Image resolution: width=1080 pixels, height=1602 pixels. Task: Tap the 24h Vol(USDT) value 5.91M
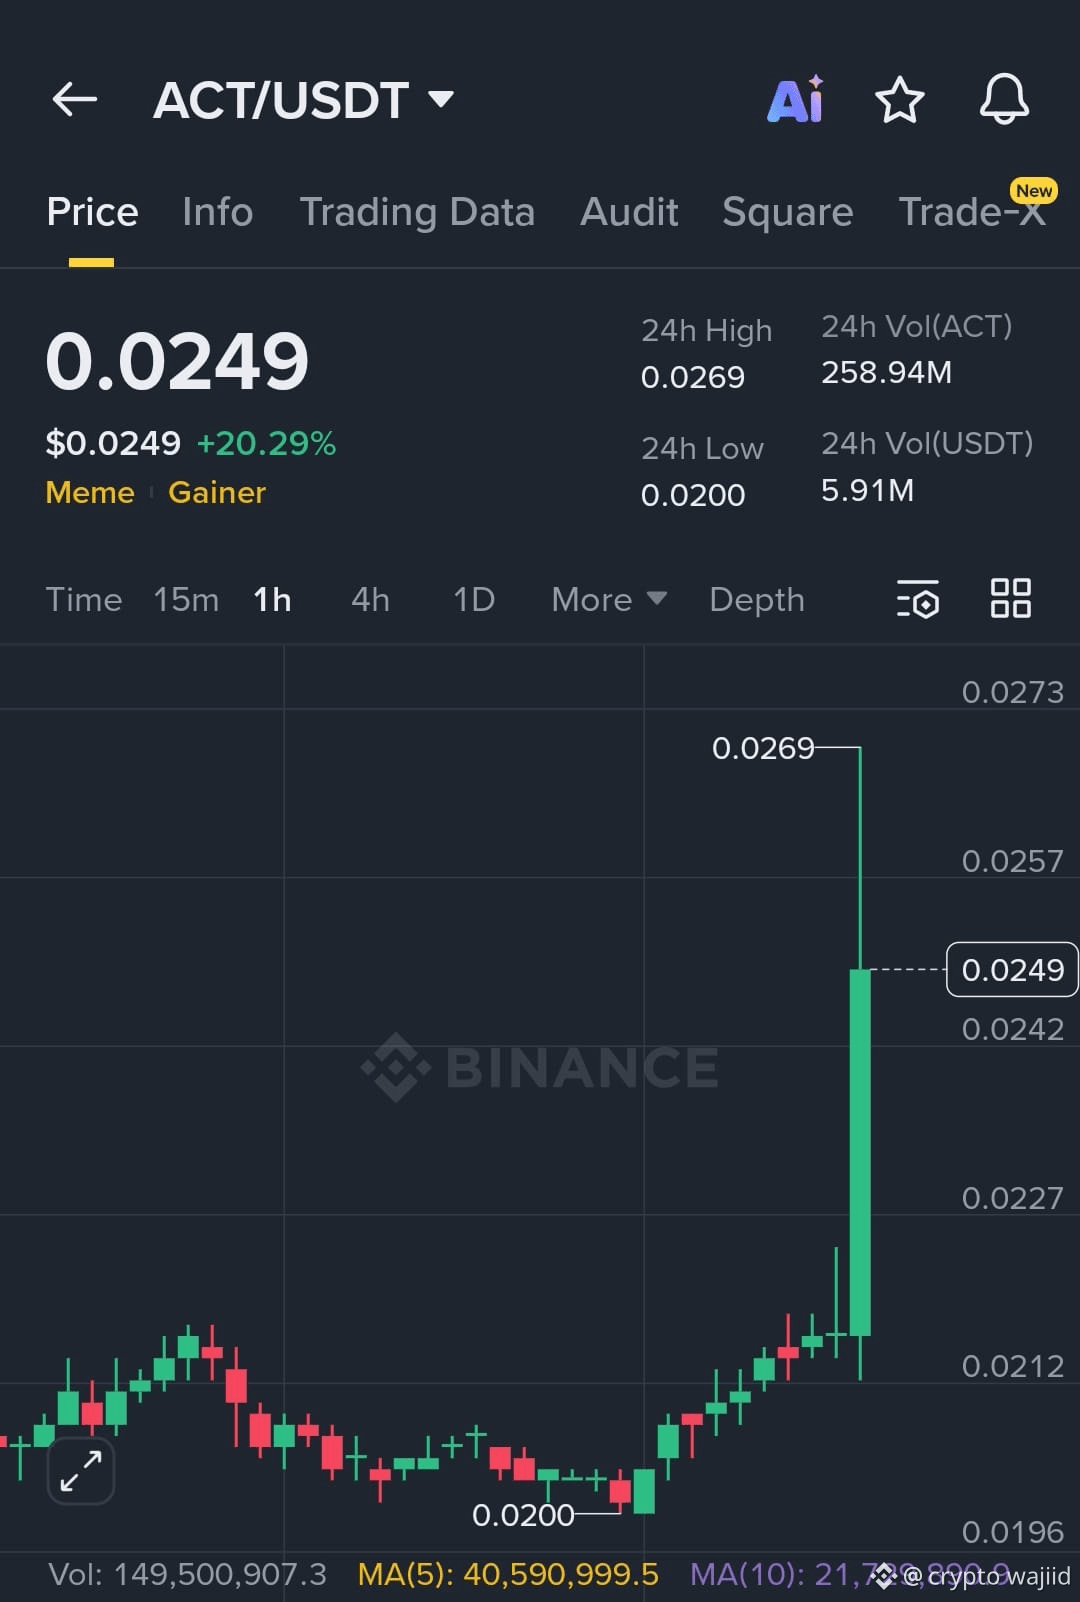pos(867,490)
